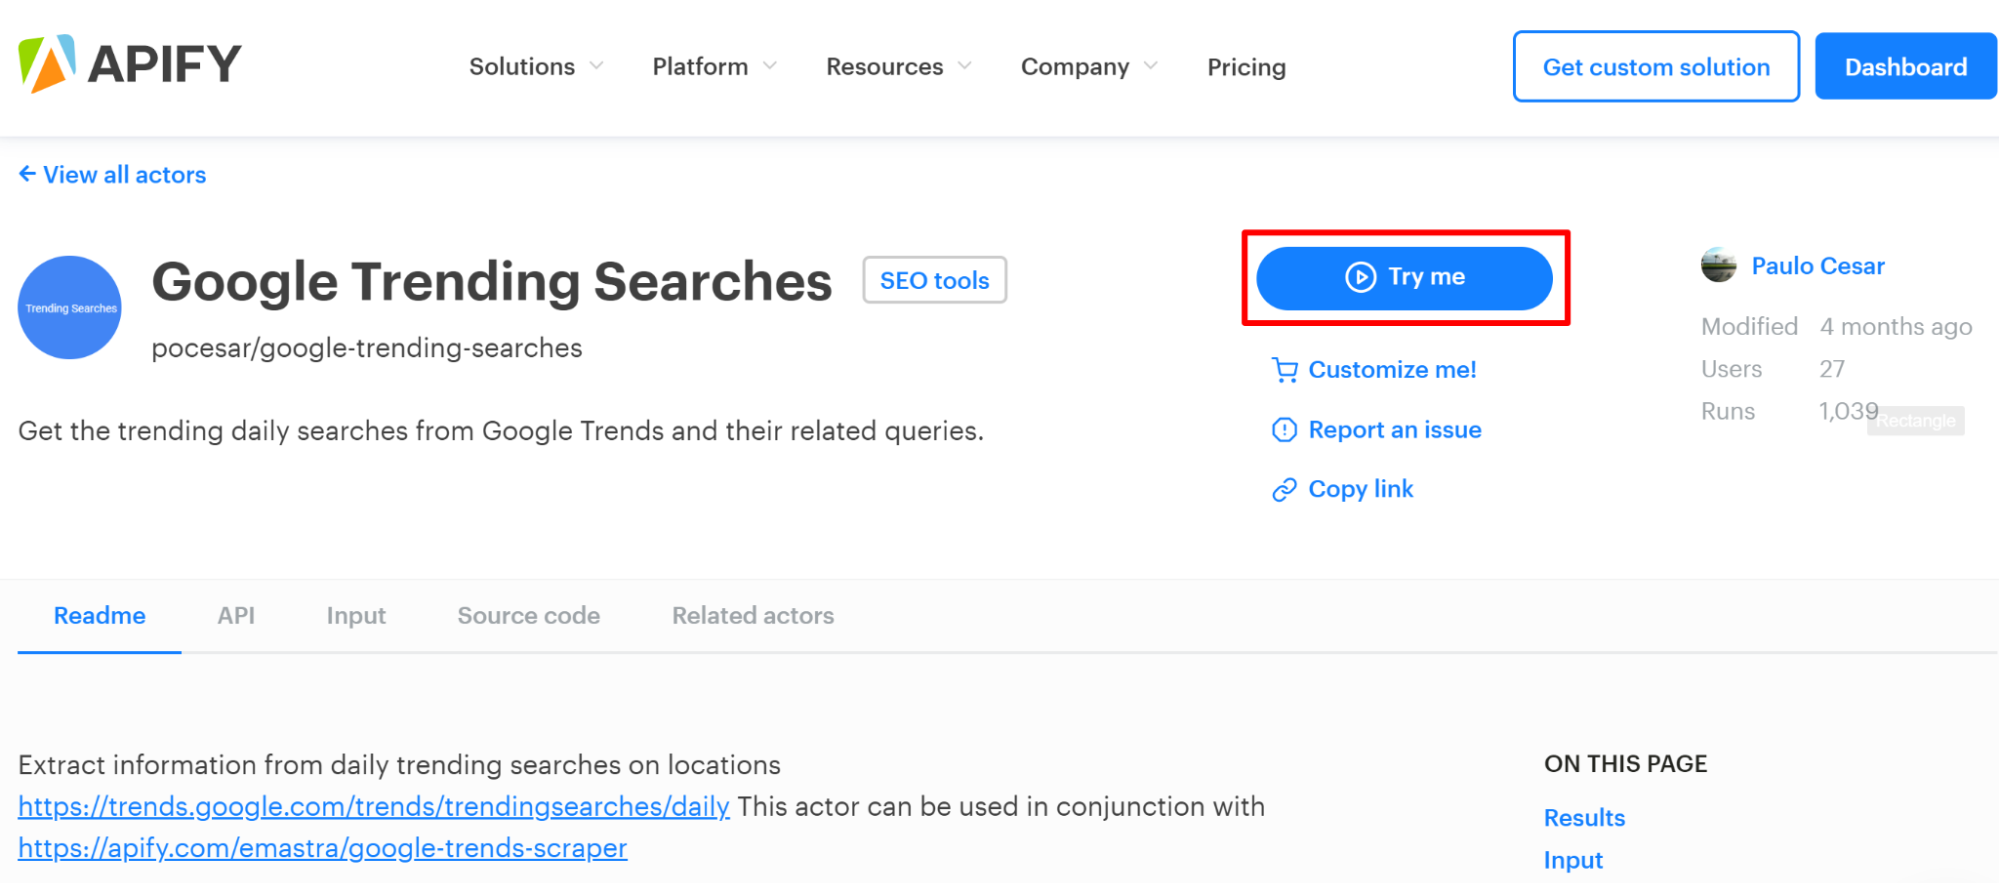Click the Users count 27
Image resolution: width=1999 pixels, height=884 pixels.
1832,369
